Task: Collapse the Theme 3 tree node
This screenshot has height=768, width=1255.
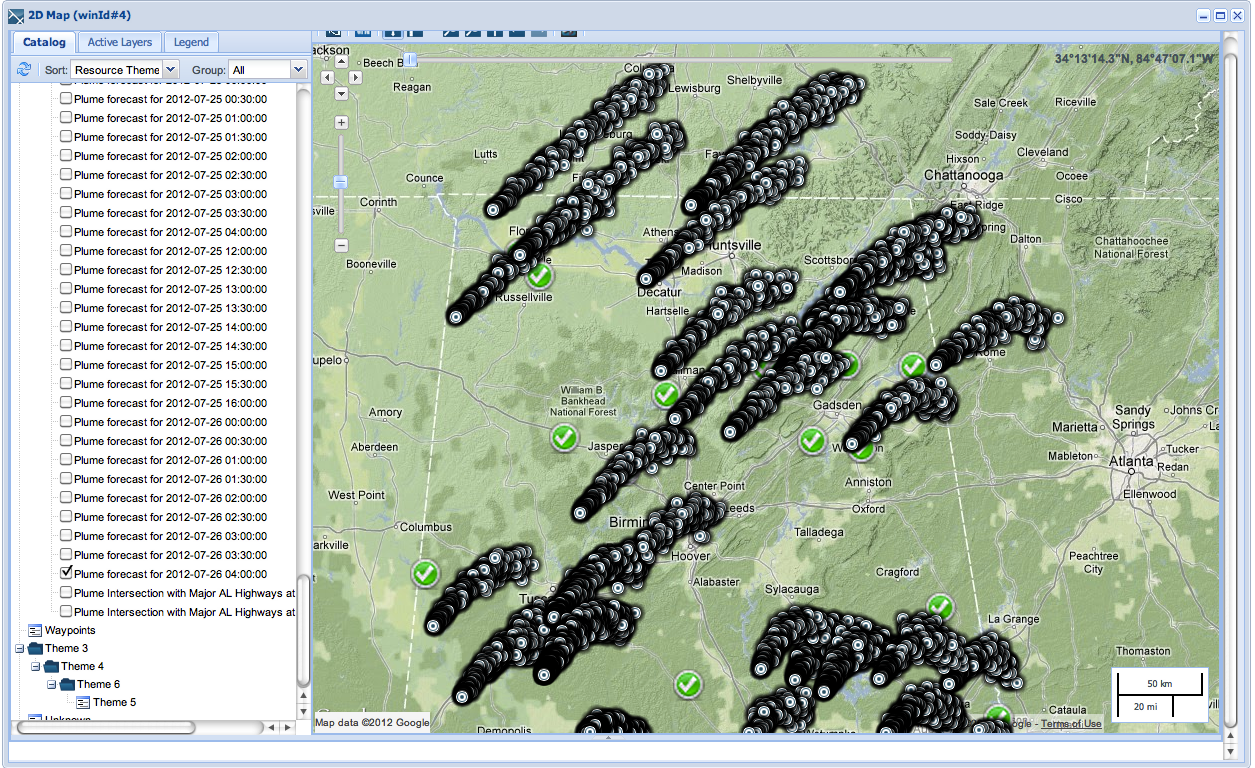Action: tap(20, 648)
